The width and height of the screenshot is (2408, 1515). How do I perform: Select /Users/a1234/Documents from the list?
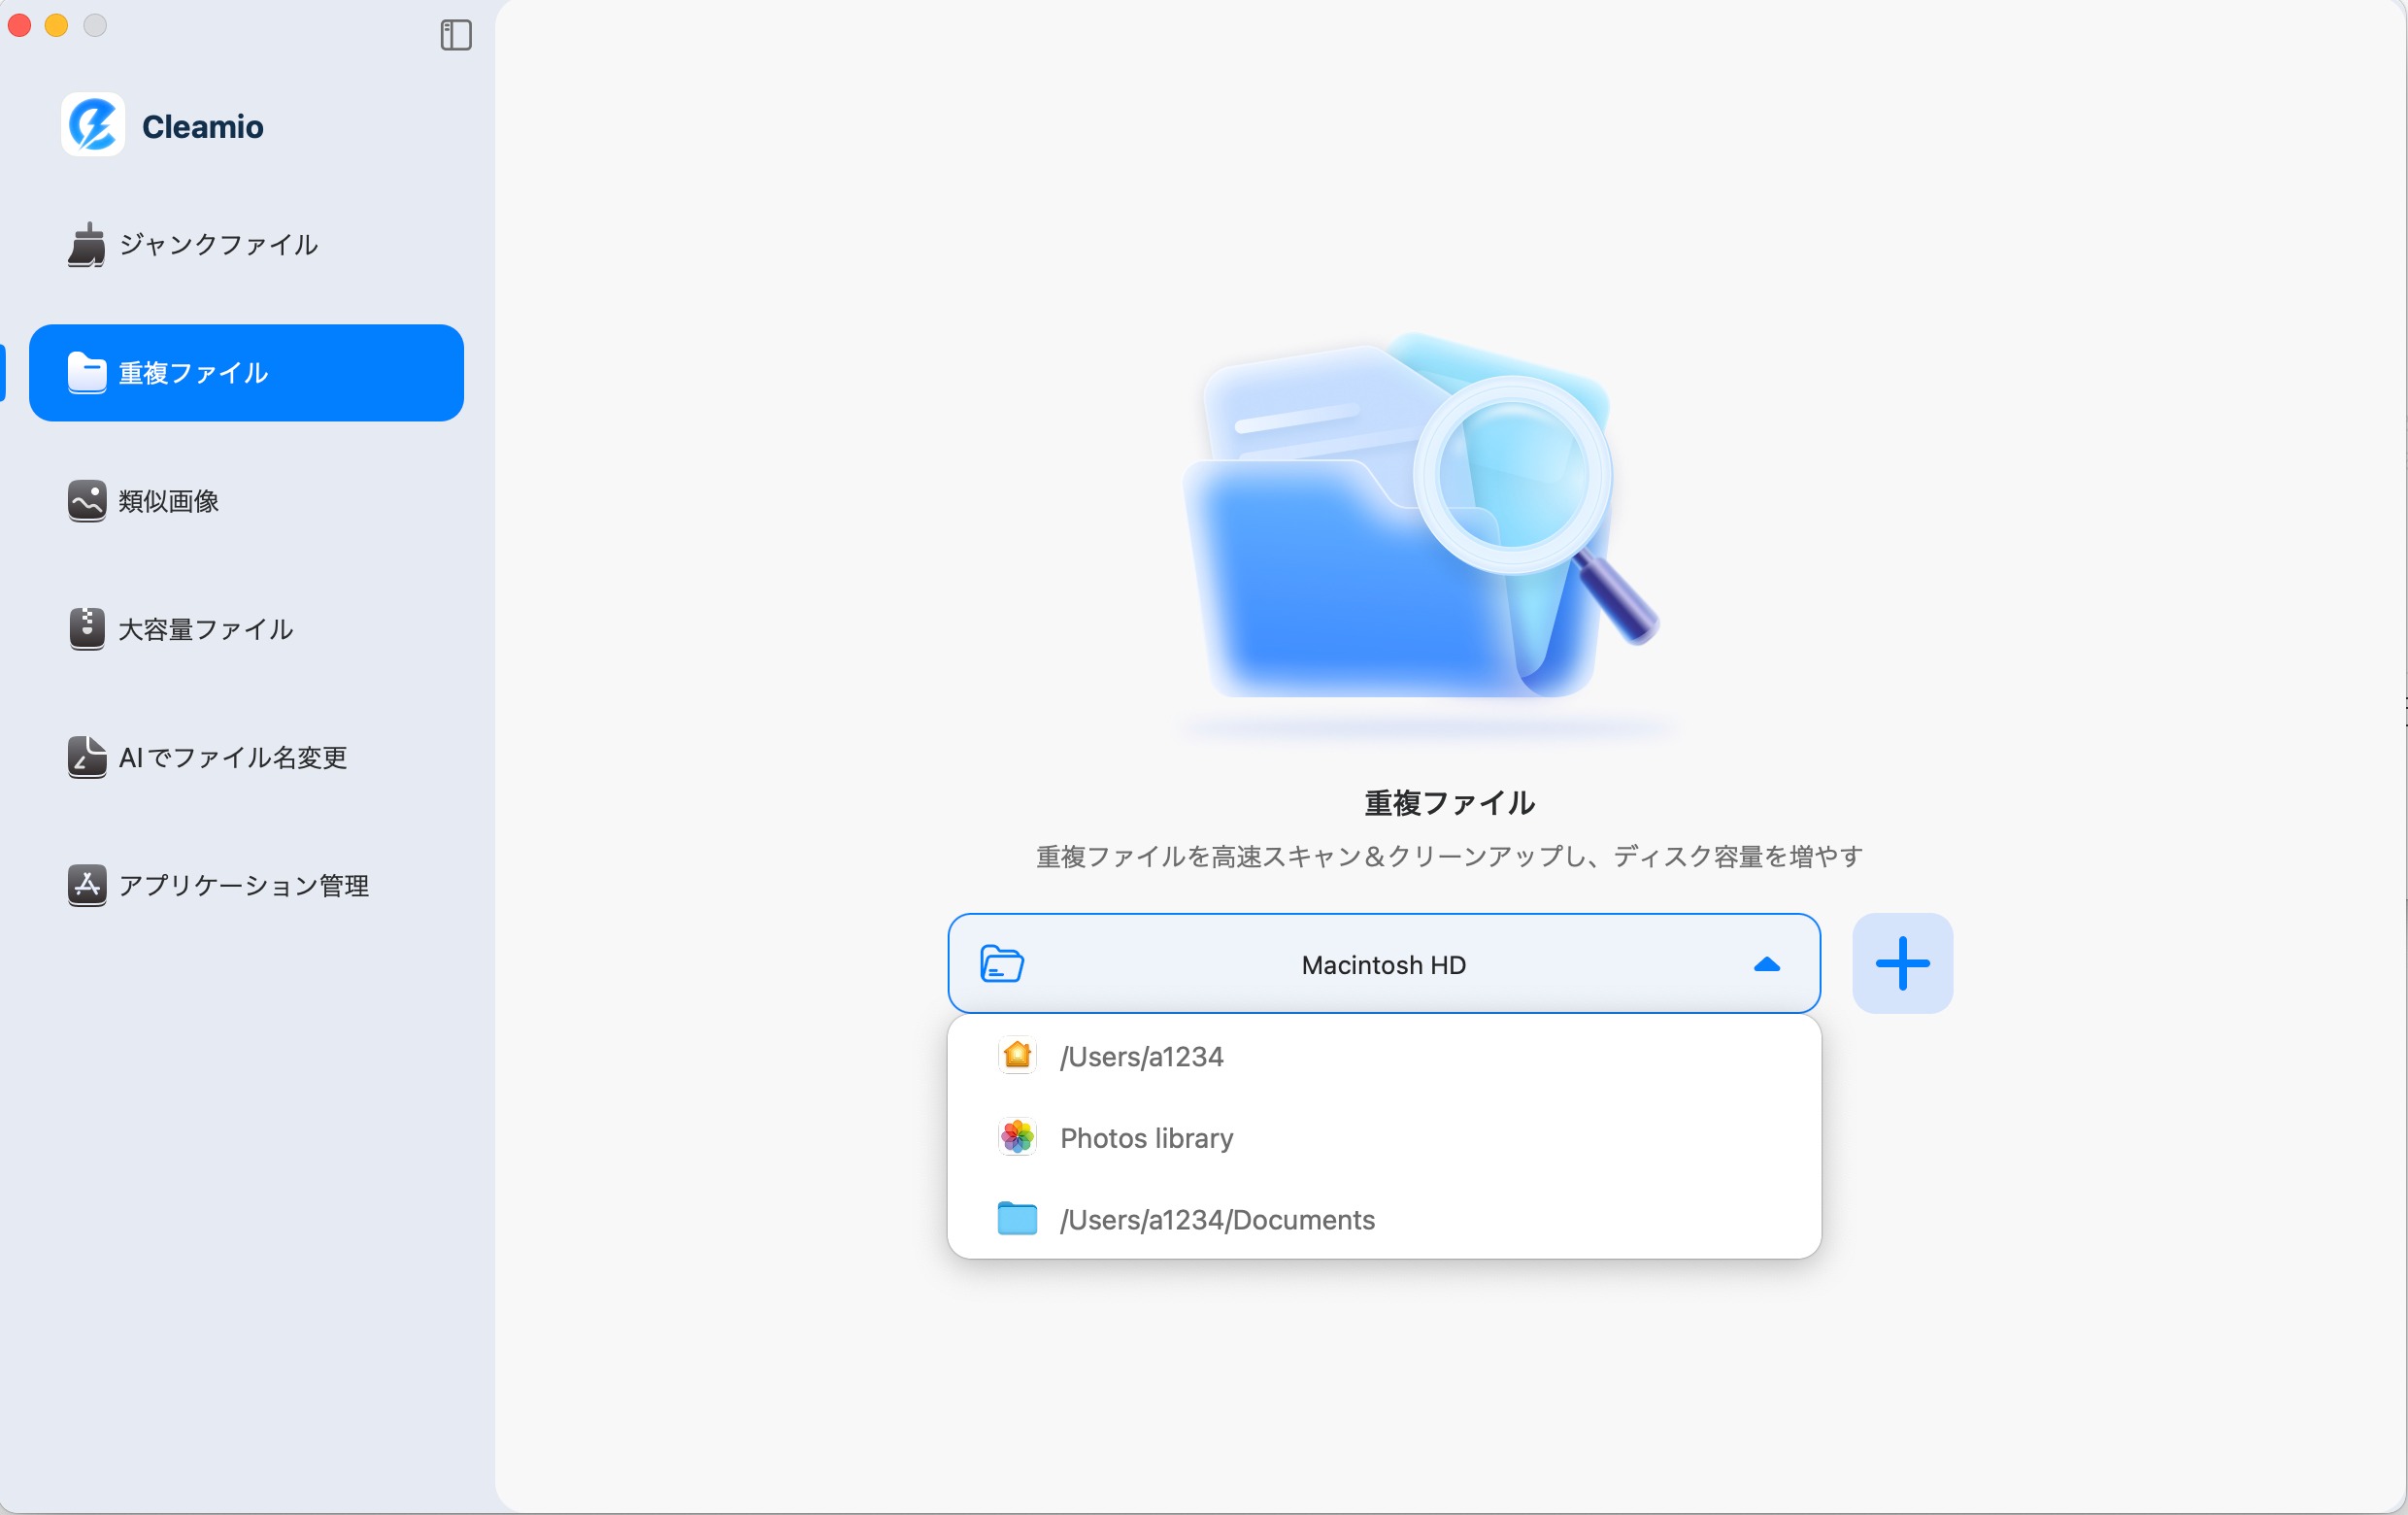tap(1216, 1219)
